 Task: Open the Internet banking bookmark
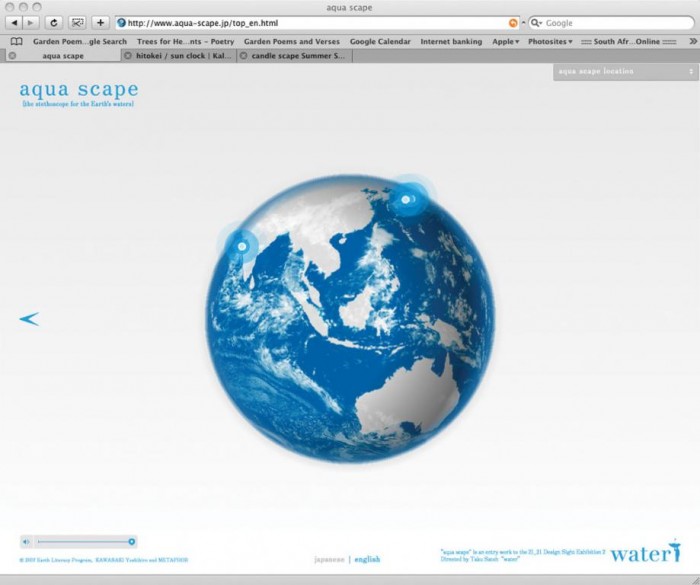click(451, 42)
